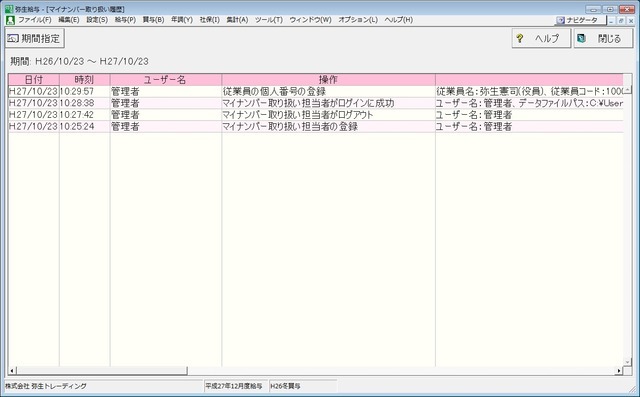This screenshot has width=640, height=397.
Task: Click the horizontal scrollbar left arrow
Action: [12, 370]
